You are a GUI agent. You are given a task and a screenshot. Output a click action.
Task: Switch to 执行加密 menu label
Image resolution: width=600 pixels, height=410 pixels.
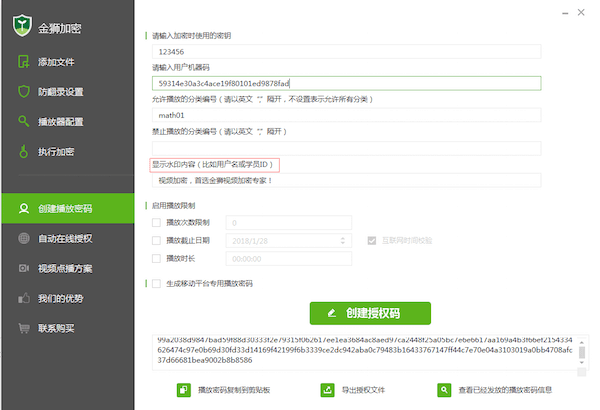click(x=56, y=152)
